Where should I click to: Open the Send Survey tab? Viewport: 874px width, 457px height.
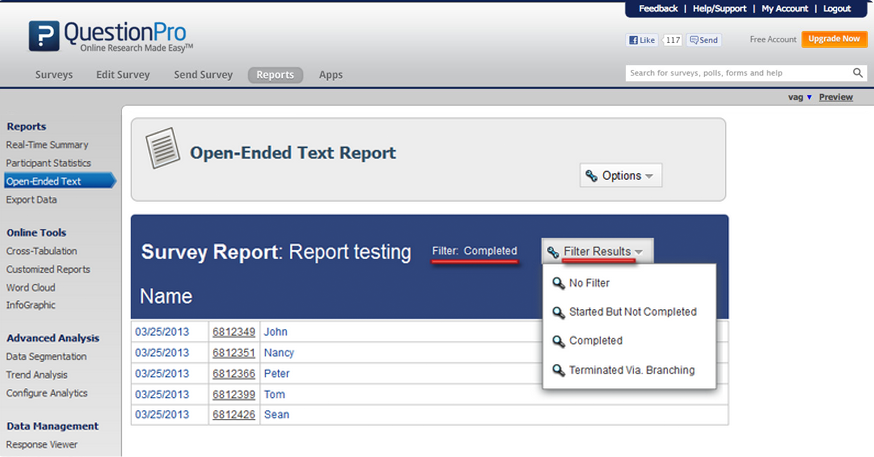(203, 75)
